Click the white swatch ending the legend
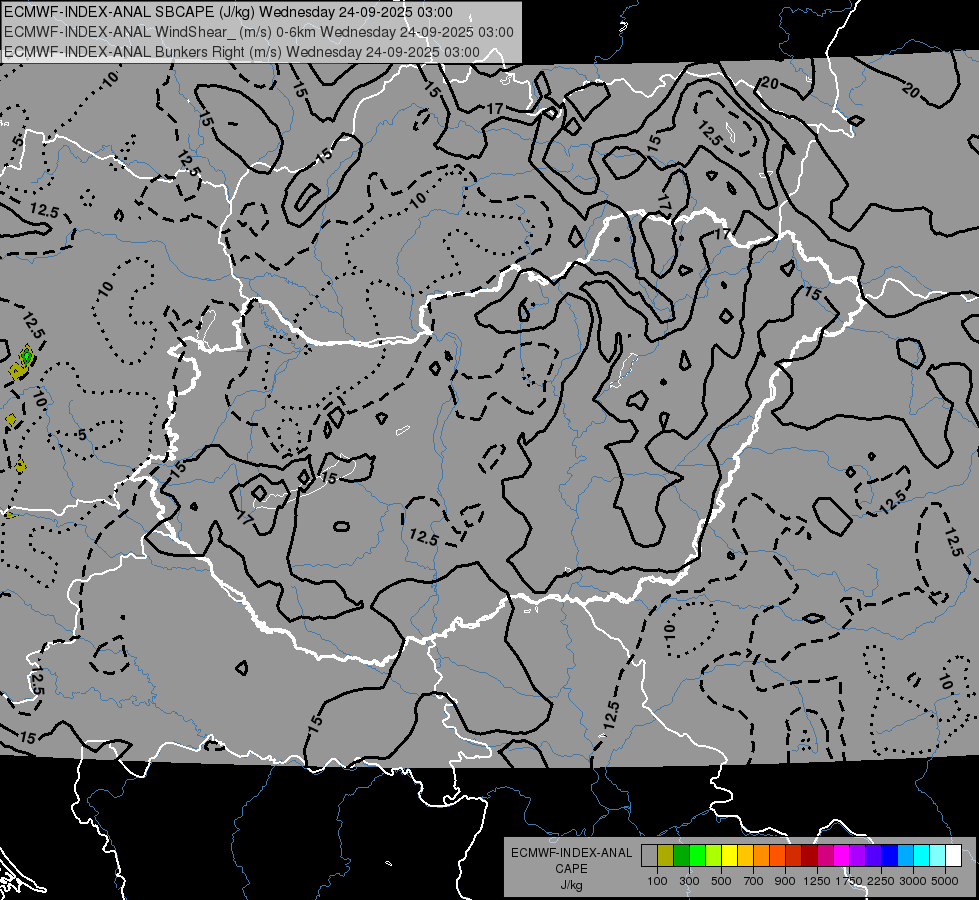 [953, 855]
